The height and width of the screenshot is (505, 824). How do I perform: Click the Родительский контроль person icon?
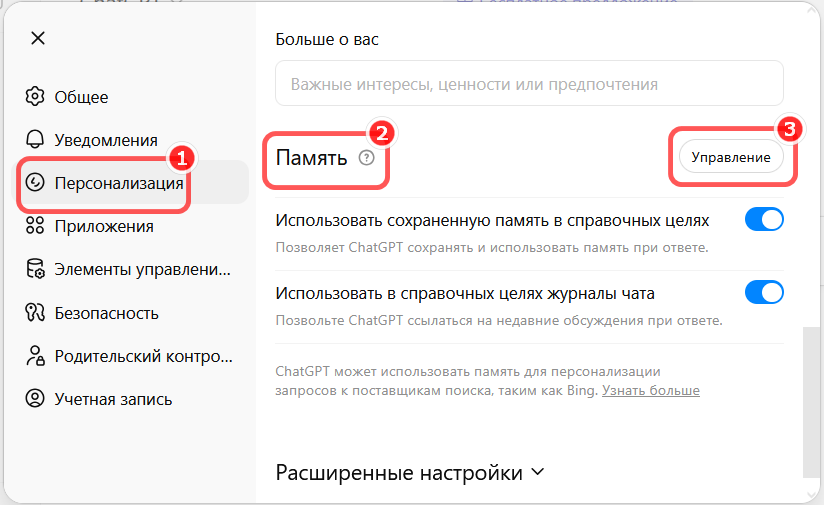[36, 356]
